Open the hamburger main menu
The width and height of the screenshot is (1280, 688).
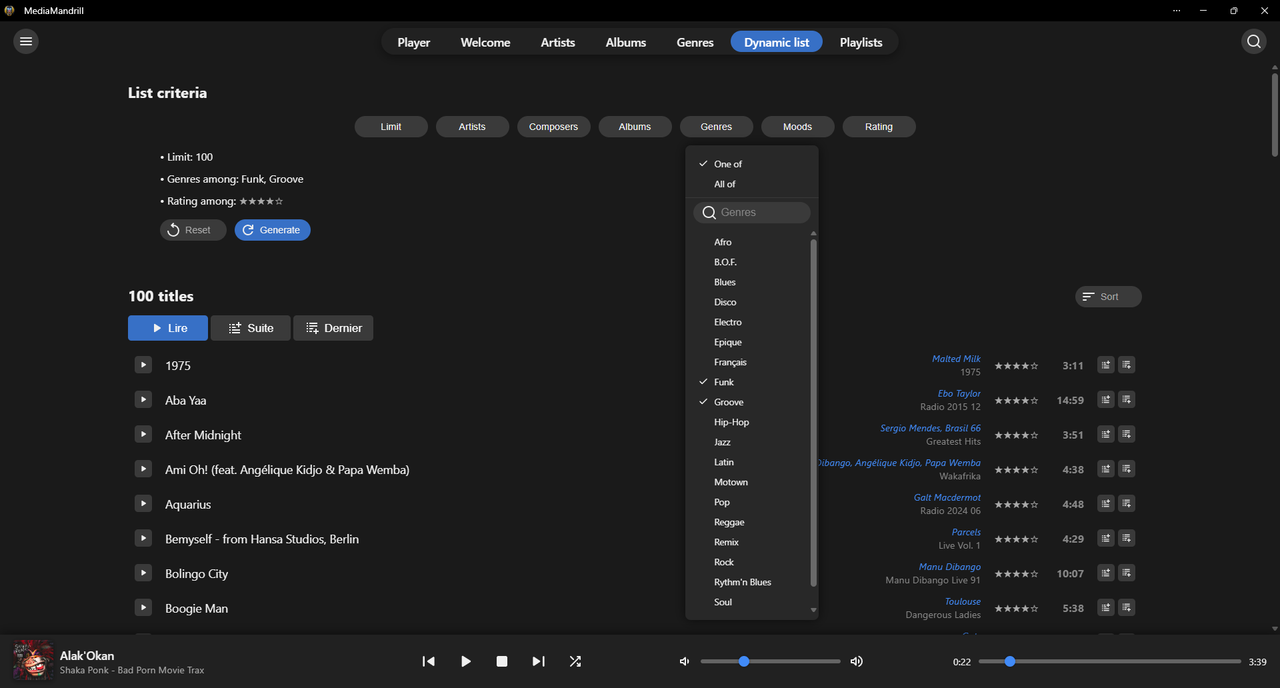[x=26, y=41]
